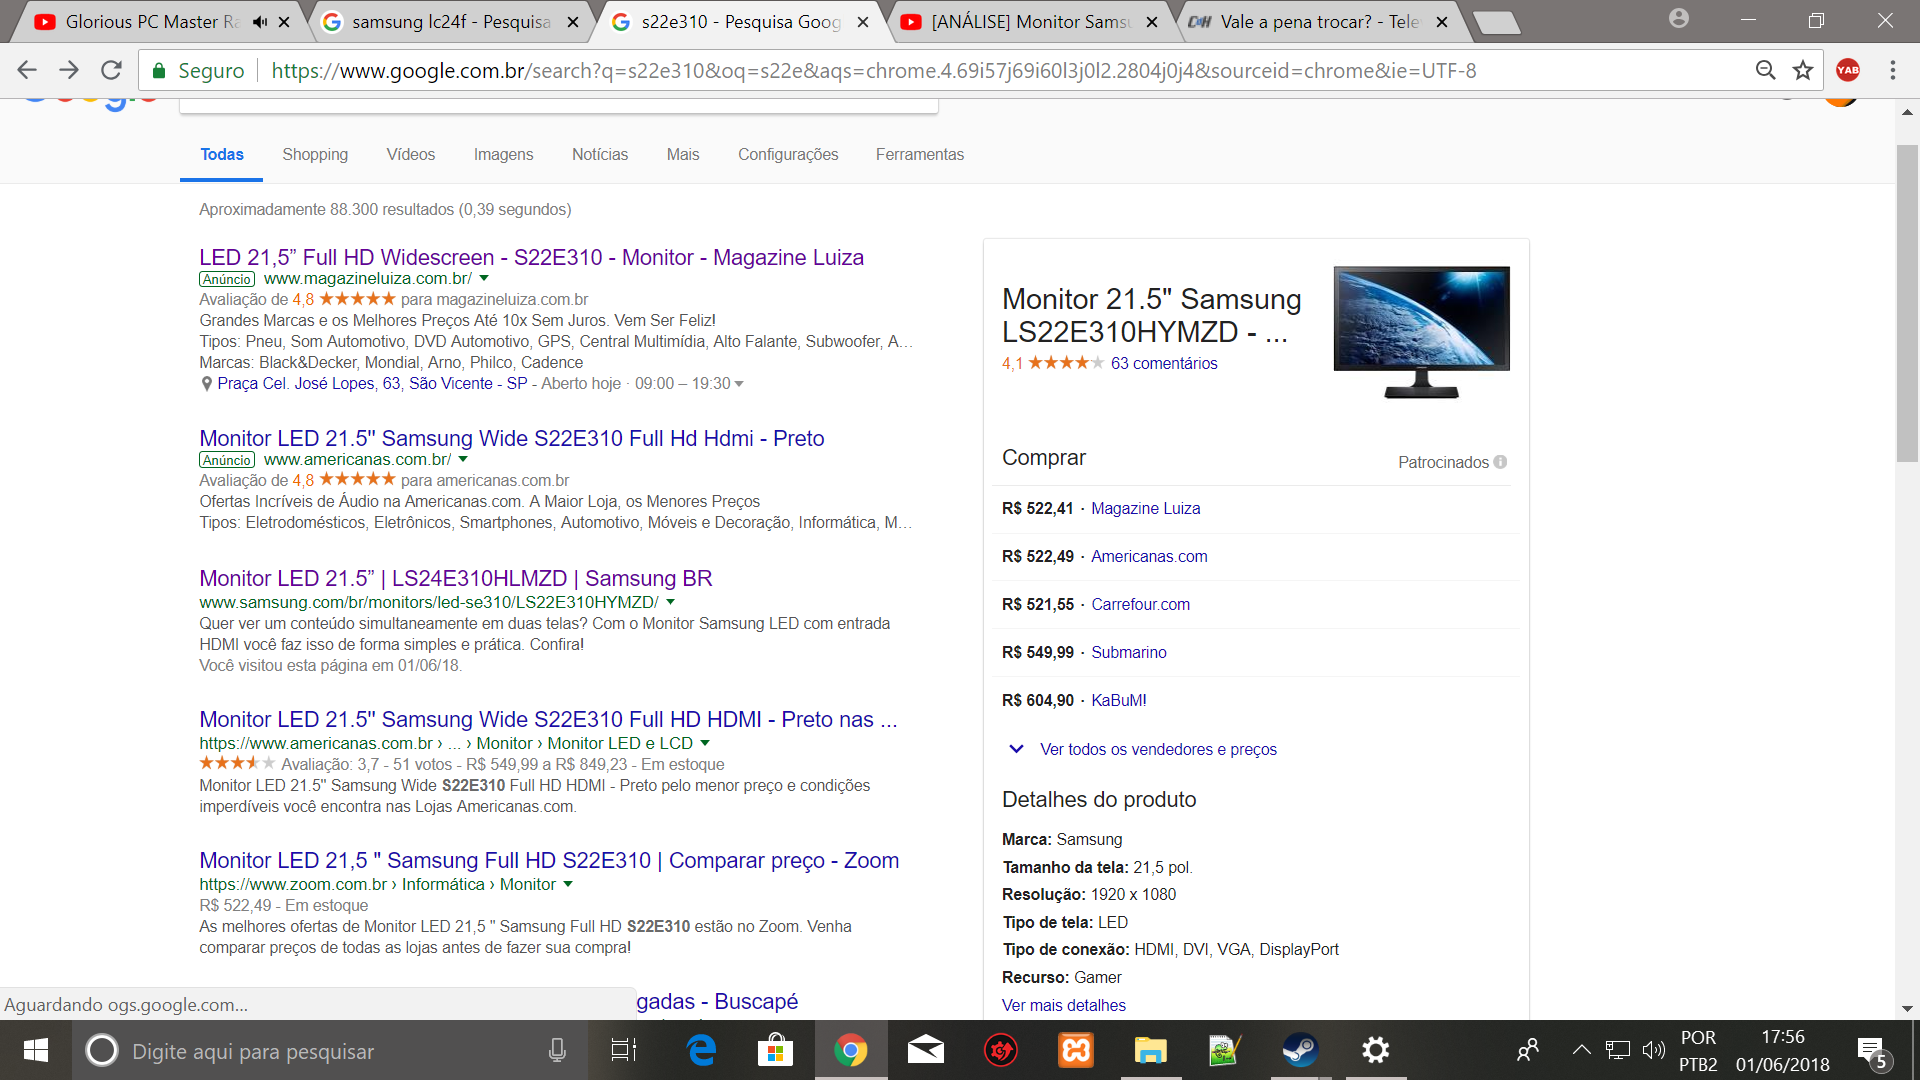This screenshot has height=1080, width=1920.
Task: Open LS24E310HLMZD Samsung BR result
Action: pyautogui.click(x=456, y=578)
